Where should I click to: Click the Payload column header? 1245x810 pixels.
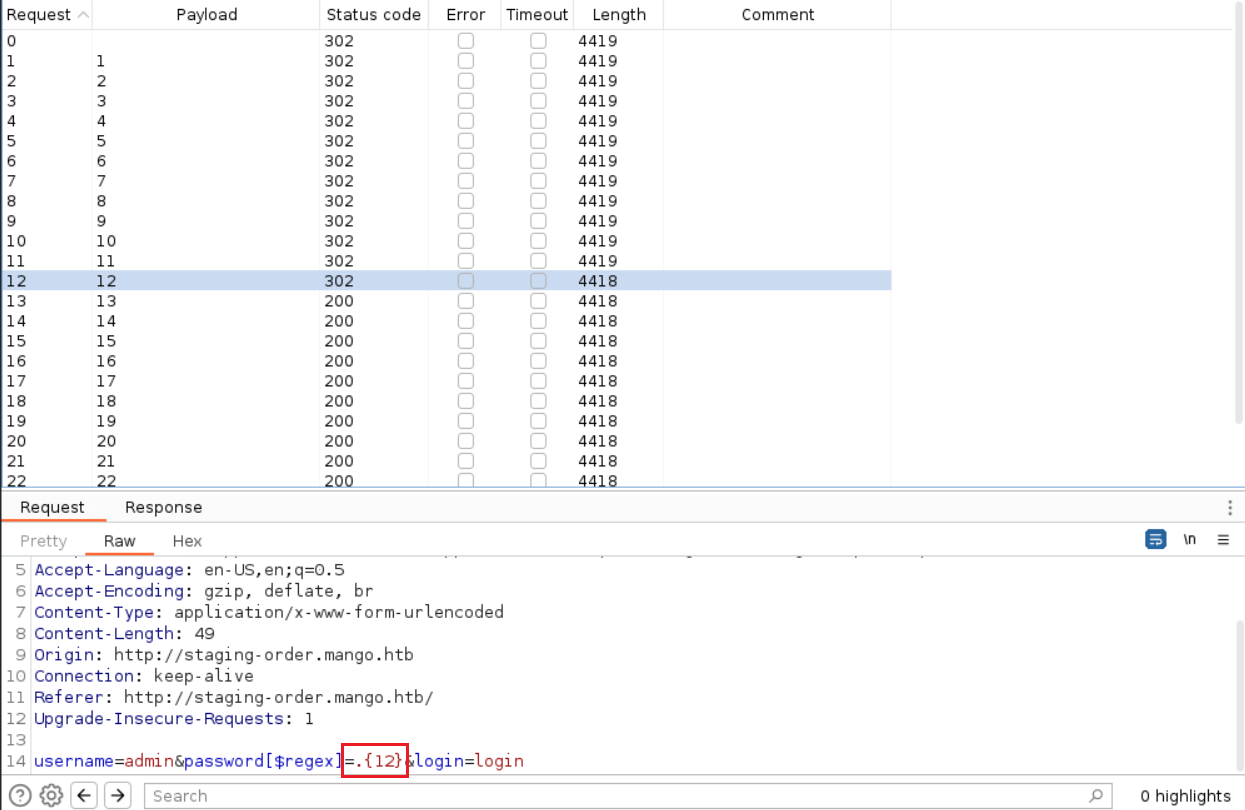(207, 15)
